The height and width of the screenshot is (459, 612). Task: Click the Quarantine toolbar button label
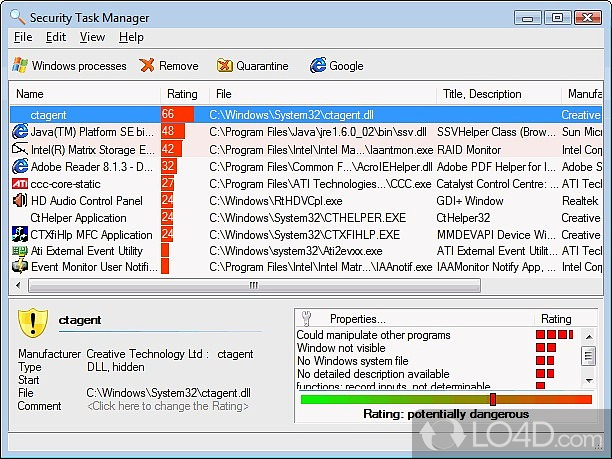pos(262,66)
